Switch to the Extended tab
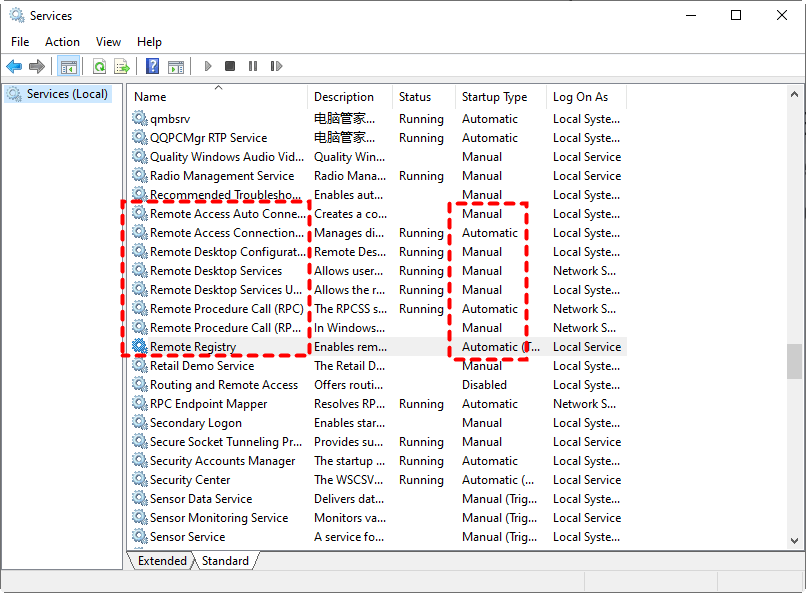806x593 pixels. pos(162,561)
